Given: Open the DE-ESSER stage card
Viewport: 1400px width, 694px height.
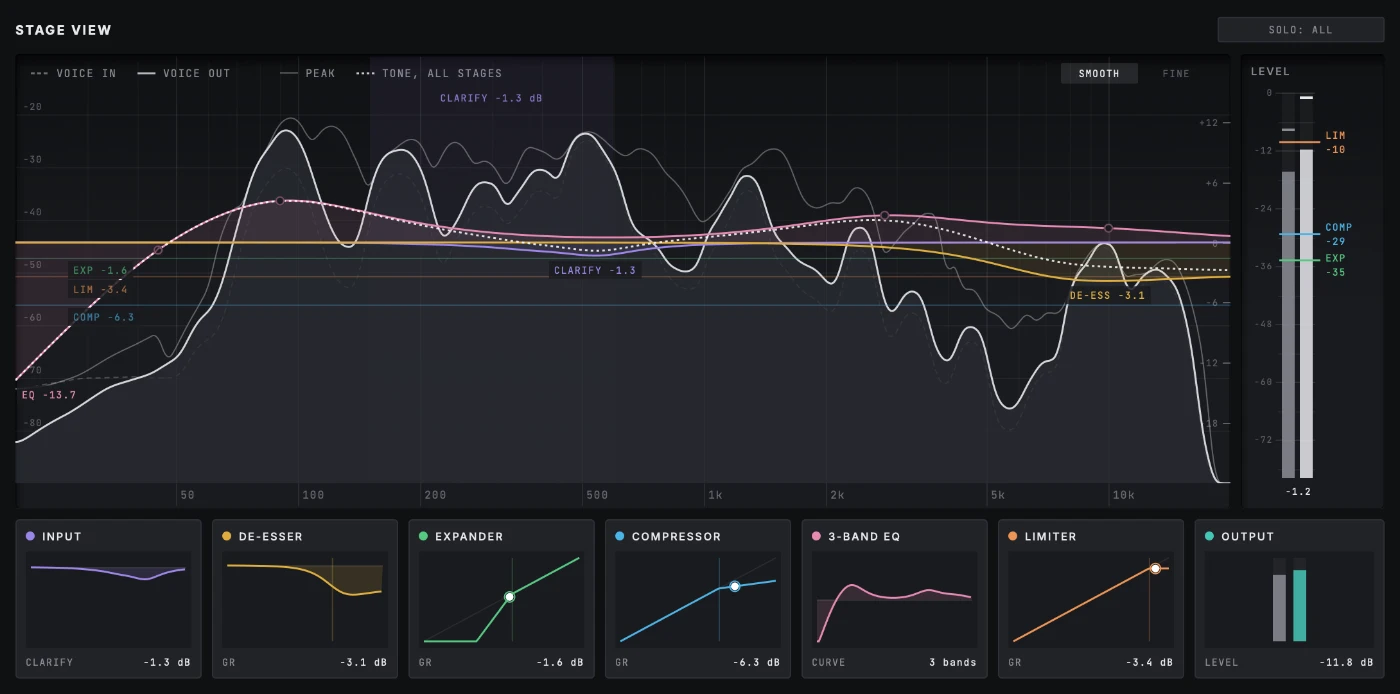Looking at the screenshot, I should tap(305, 598).
